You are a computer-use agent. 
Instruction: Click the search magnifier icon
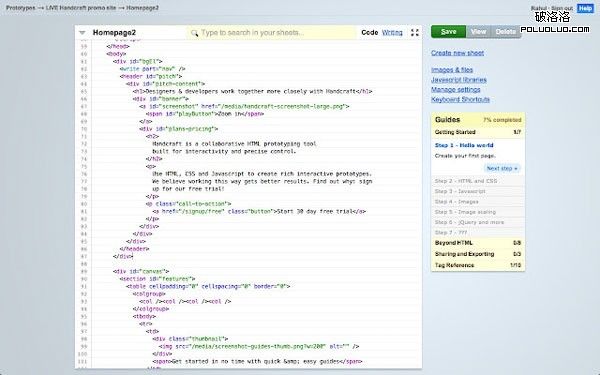194,33
